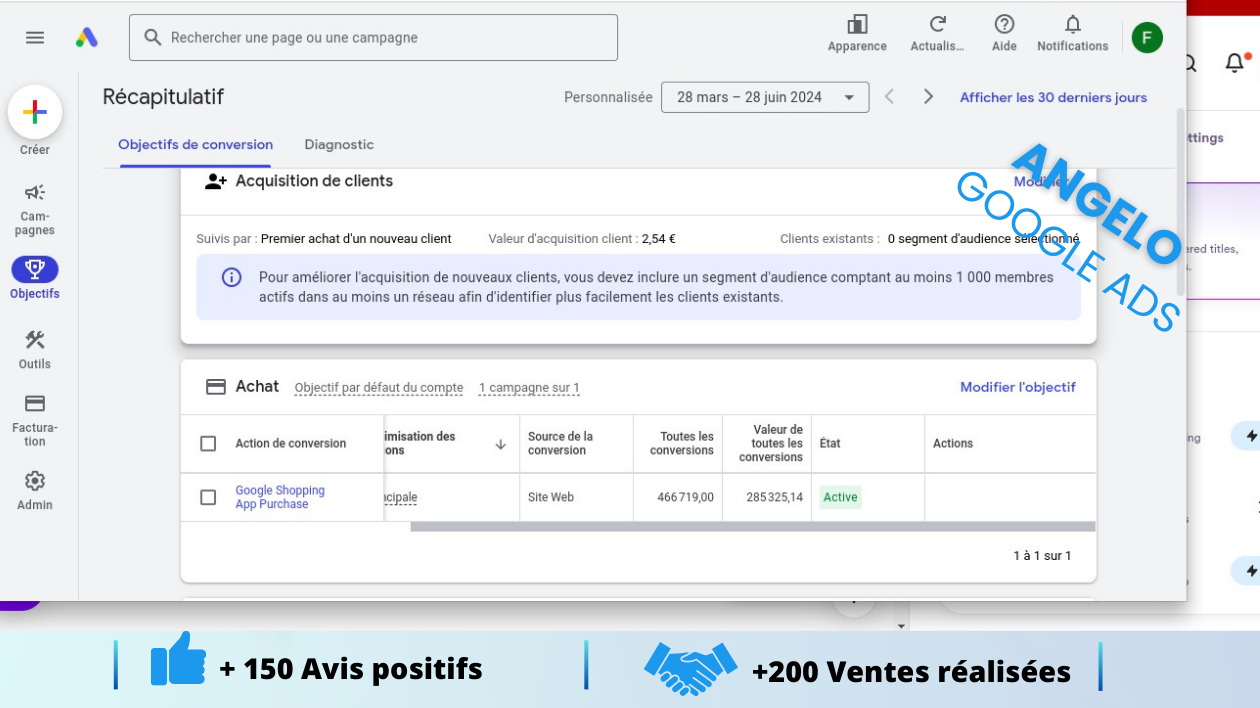Sort by the optimisation column arrow

500,444
